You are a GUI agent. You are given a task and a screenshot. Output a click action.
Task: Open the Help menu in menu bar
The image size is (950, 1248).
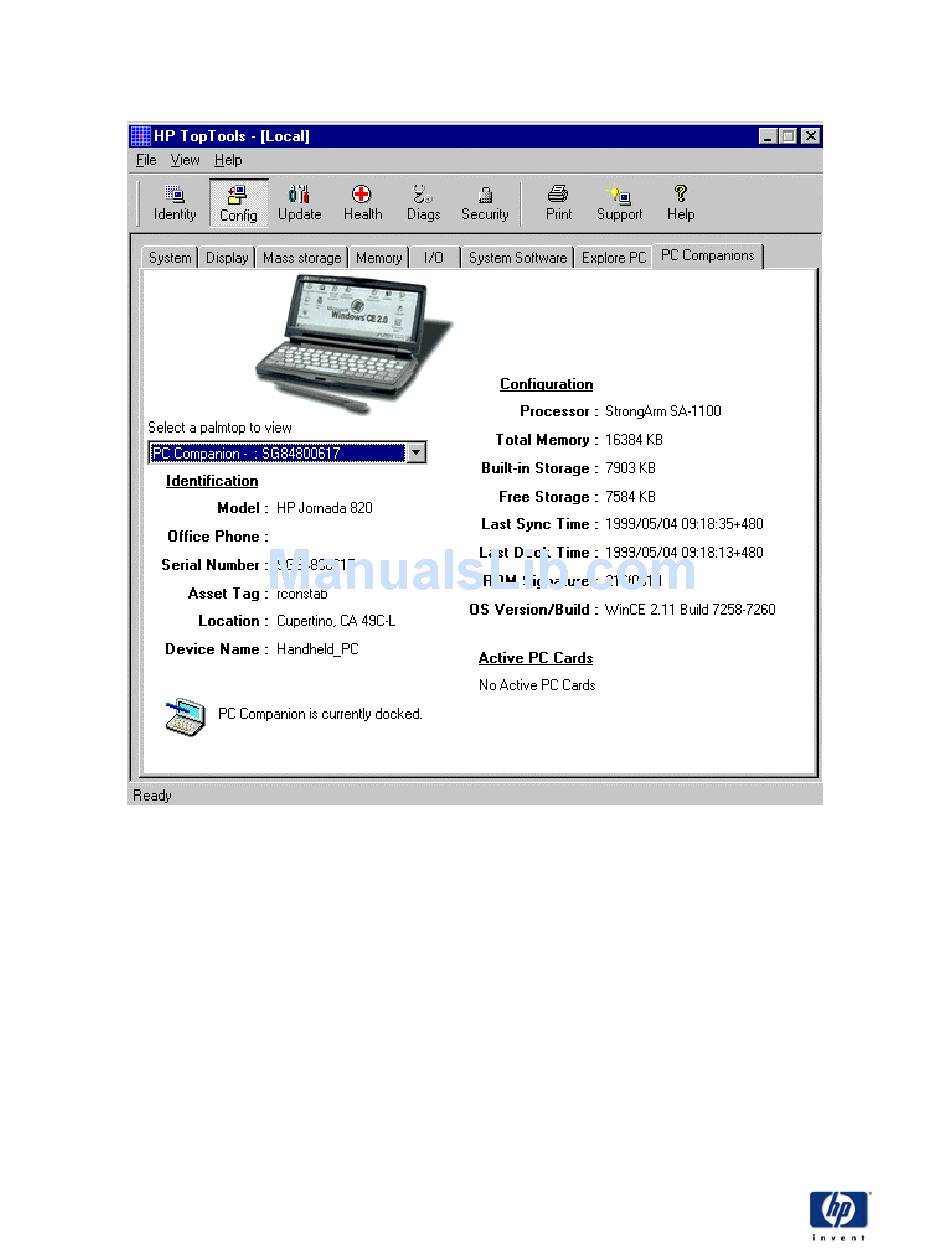click(228, 160)
